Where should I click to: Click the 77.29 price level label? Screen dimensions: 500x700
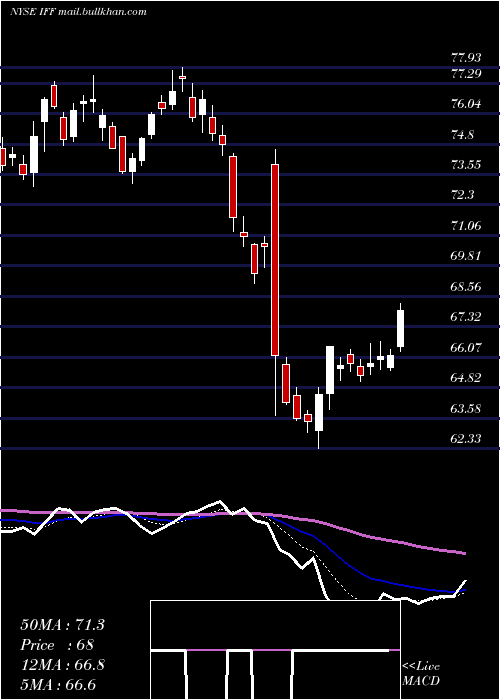point(466,74)
